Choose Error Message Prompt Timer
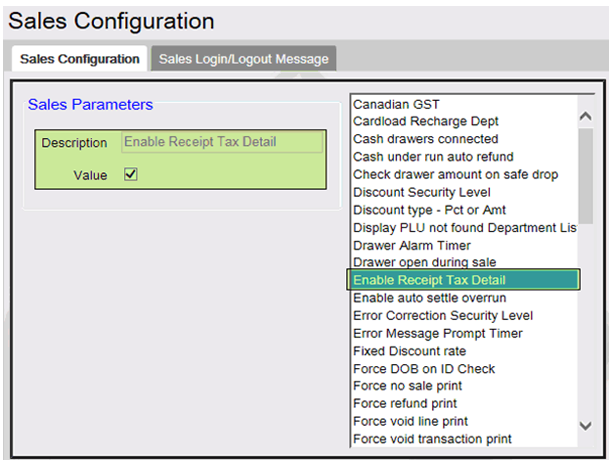Screen dimensions: 609x462 (x=438, y=333)
